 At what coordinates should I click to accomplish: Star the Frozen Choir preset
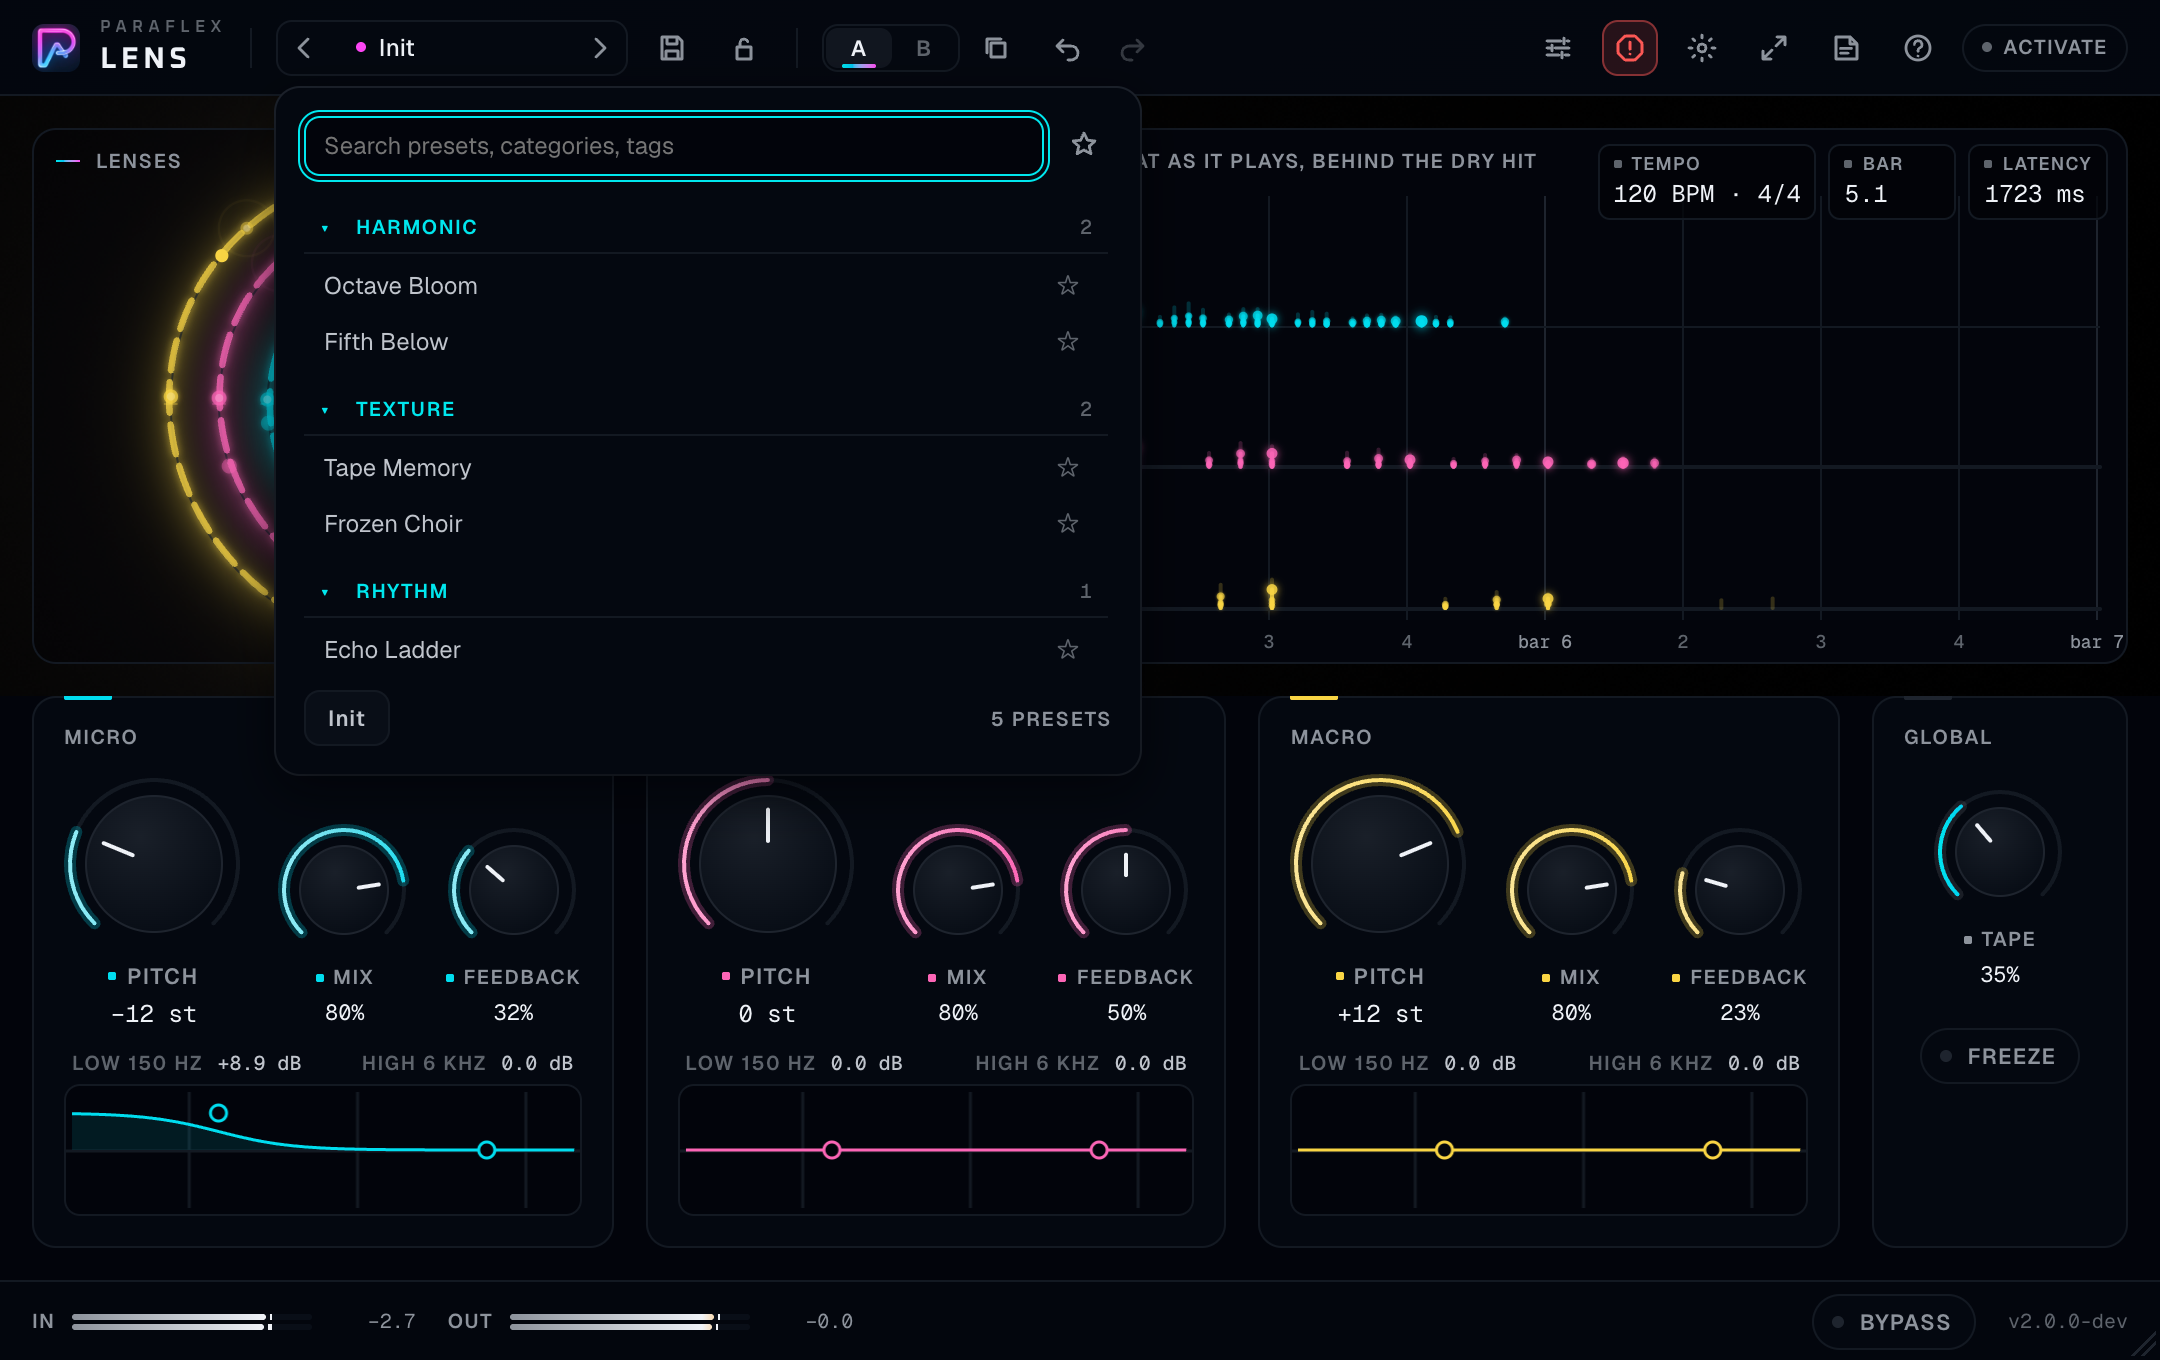1068,523
